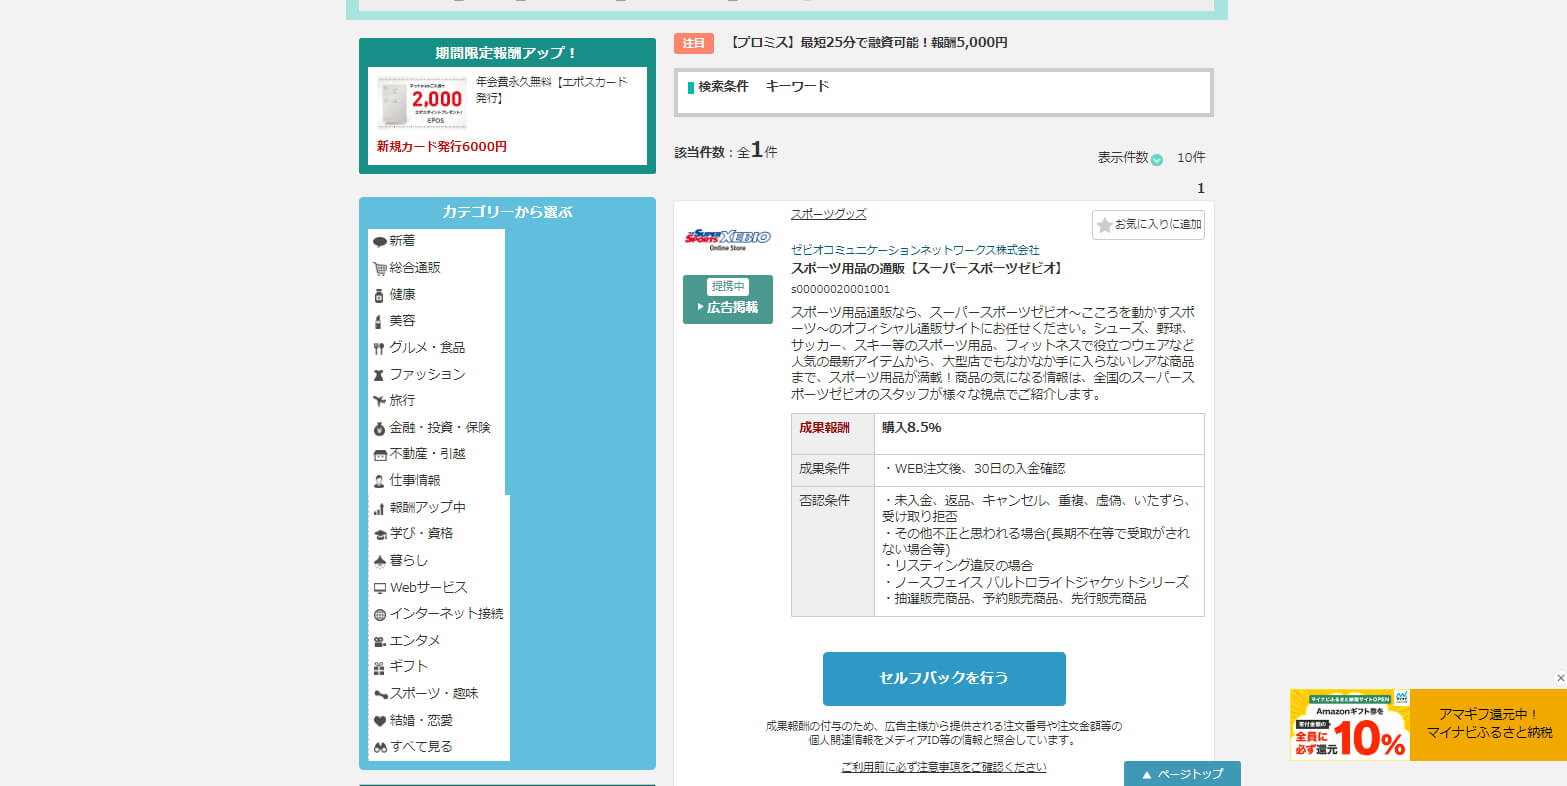Select the 金融・投資・保険 category label

(440, 428)
